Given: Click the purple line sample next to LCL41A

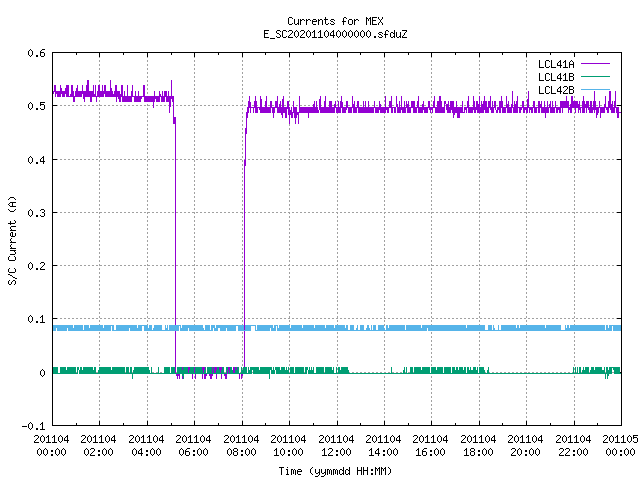Looking at the screenshot, I should [x=595, y=64].
